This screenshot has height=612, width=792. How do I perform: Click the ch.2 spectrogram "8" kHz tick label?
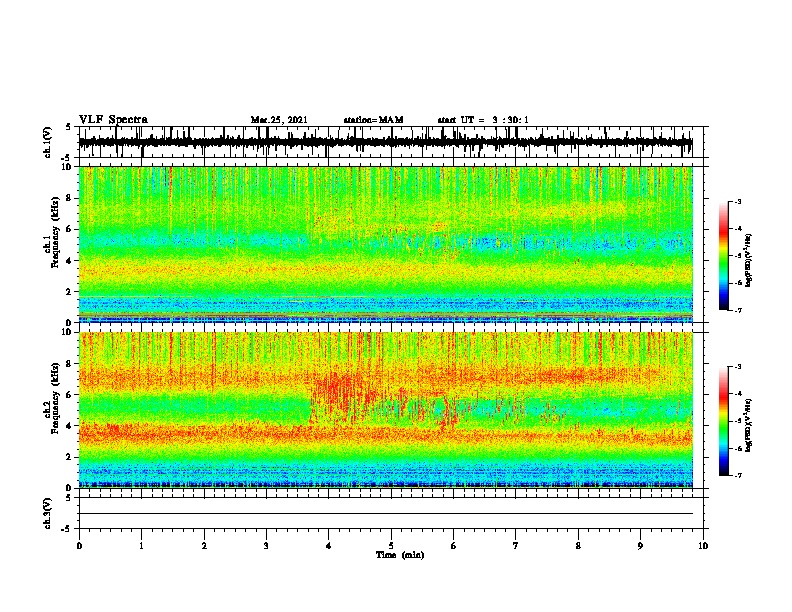point(71,364)
